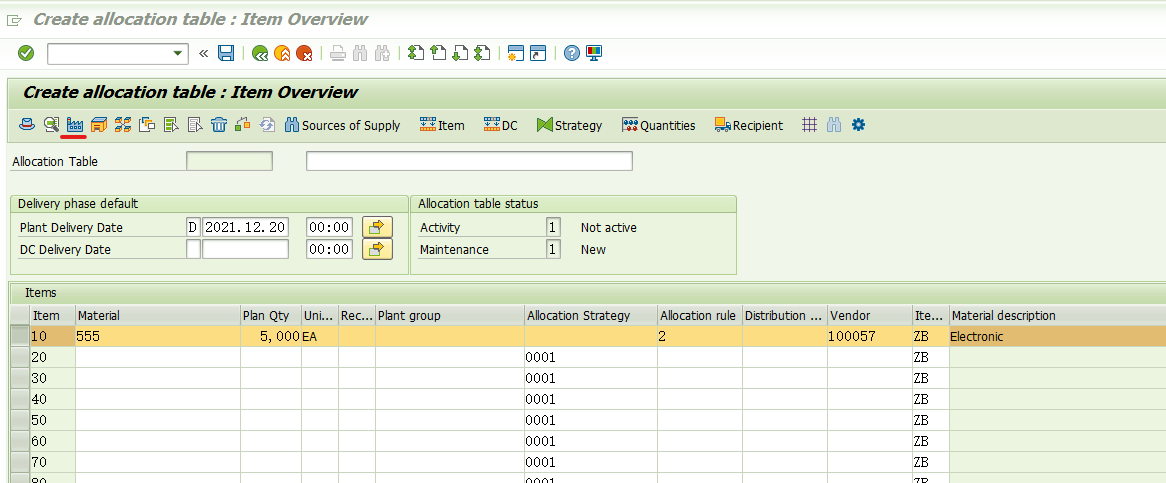Click the green checkmark Enter icon
Viewport: 1166px width, 483px height.
[26, 53]
